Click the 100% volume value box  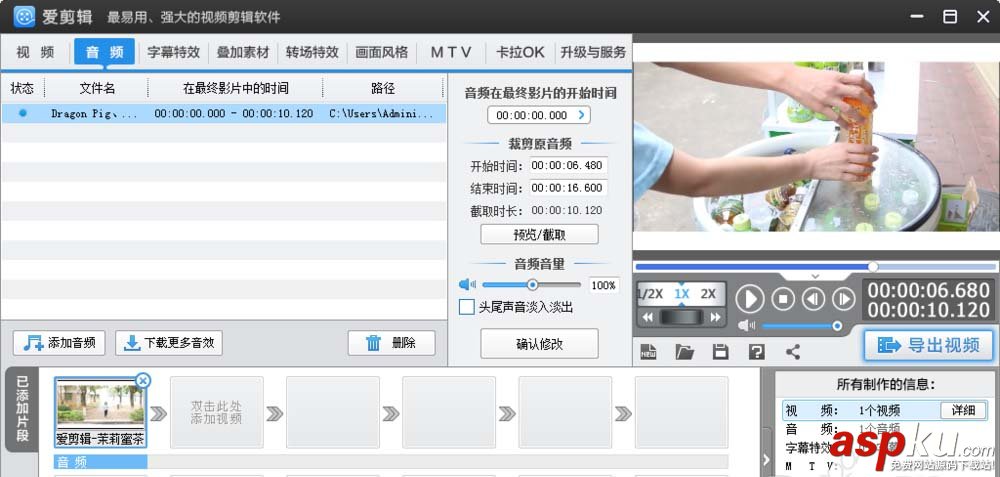coord(603,285)
